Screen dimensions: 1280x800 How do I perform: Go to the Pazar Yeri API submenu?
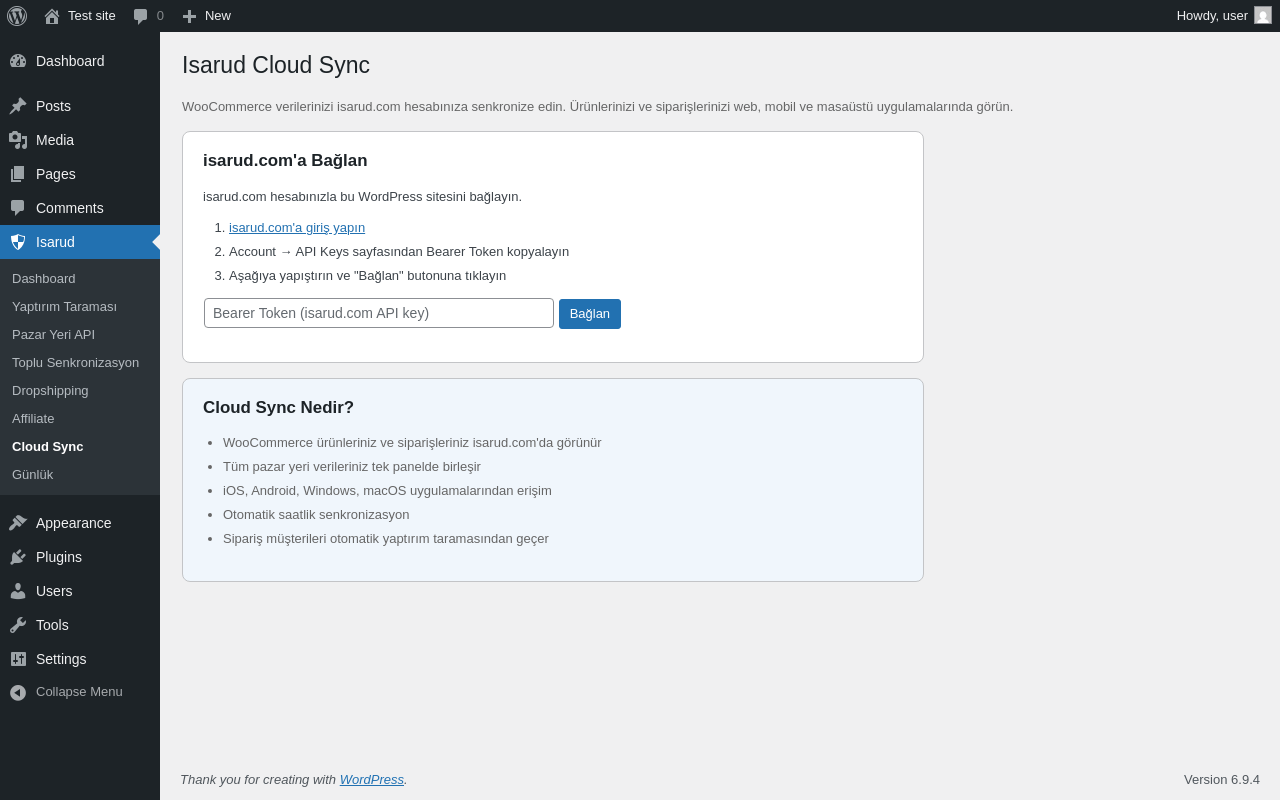click(53, 334)
